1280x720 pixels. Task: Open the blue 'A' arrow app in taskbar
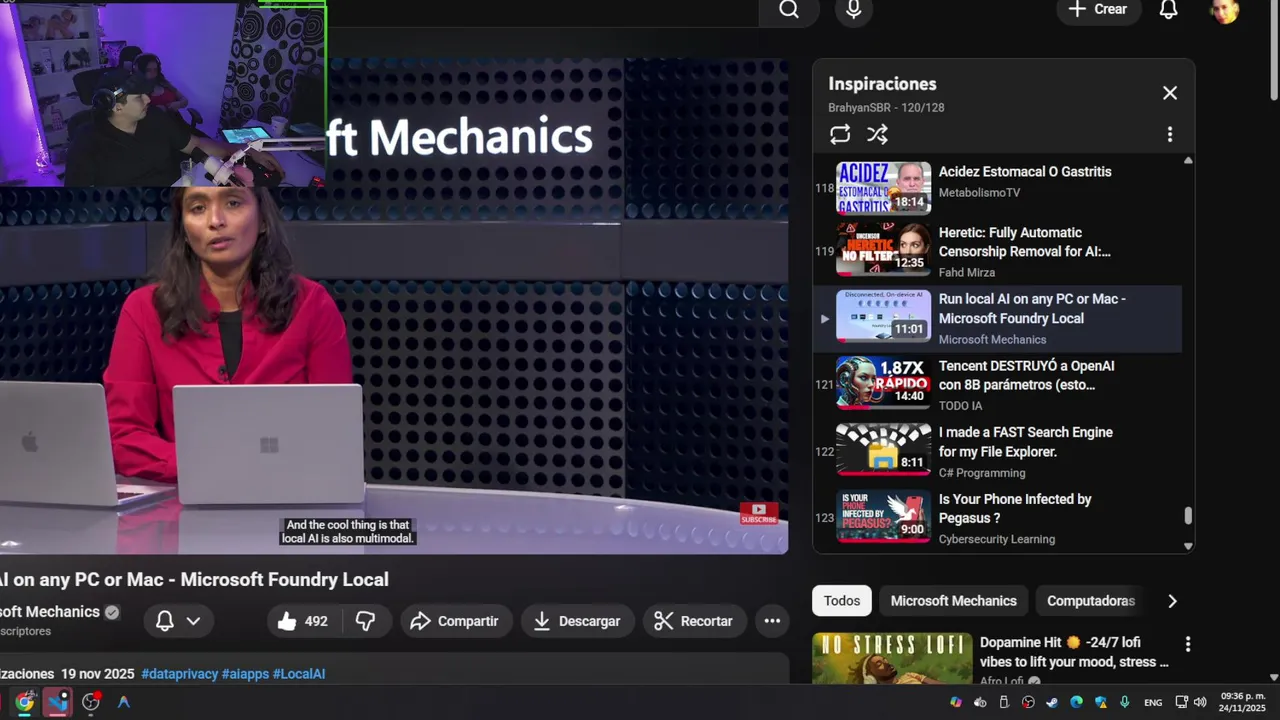(124, 702)
